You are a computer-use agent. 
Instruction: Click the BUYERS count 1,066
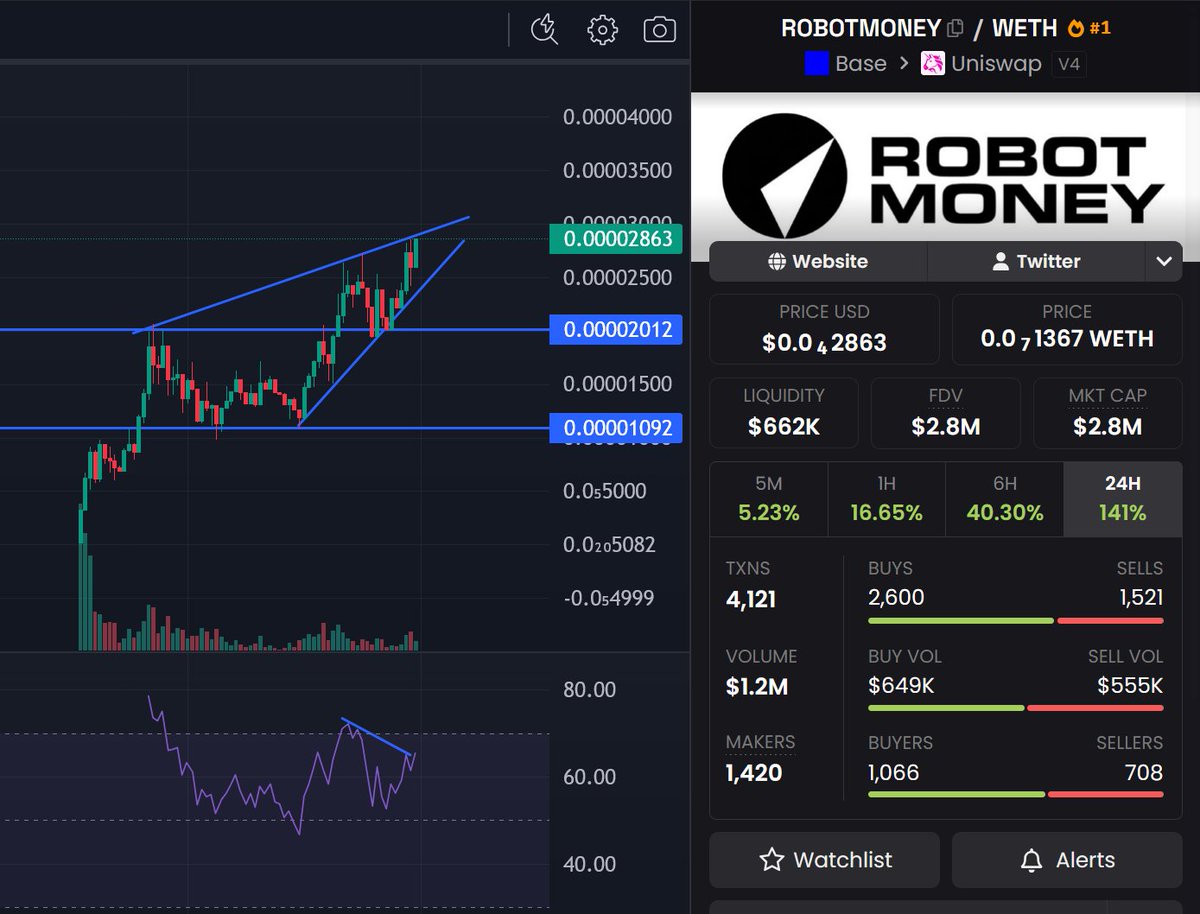[x=893, y=772]
